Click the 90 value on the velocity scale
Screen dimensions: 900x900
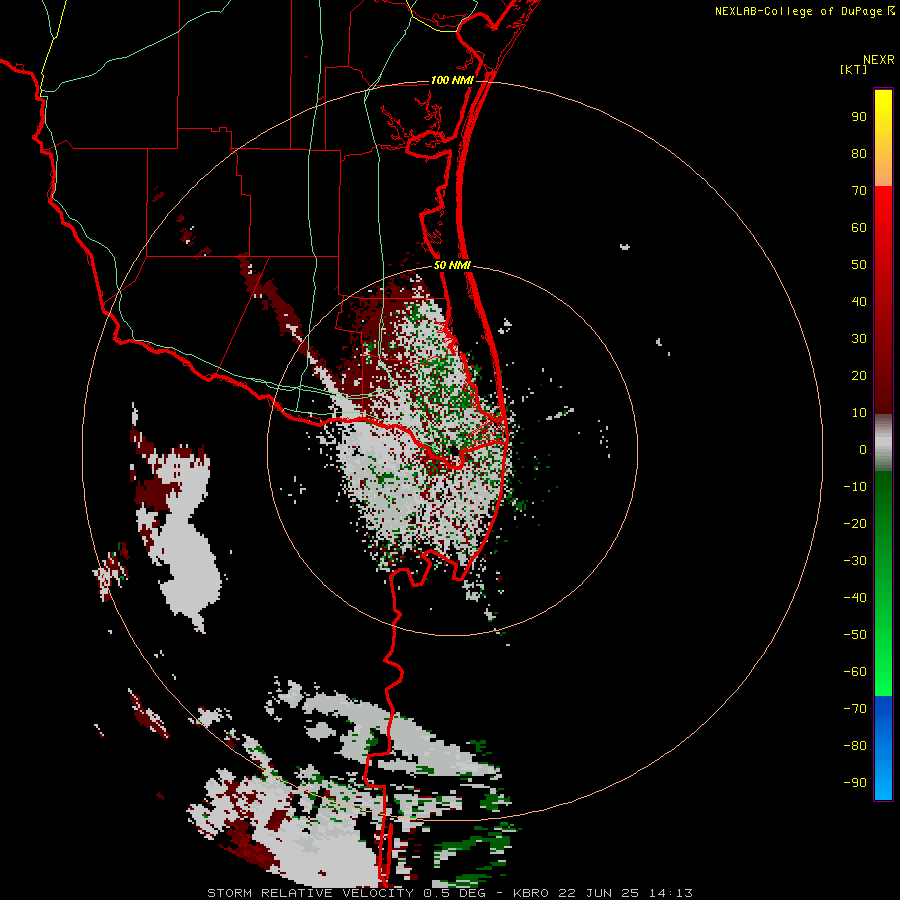point(859,117)
